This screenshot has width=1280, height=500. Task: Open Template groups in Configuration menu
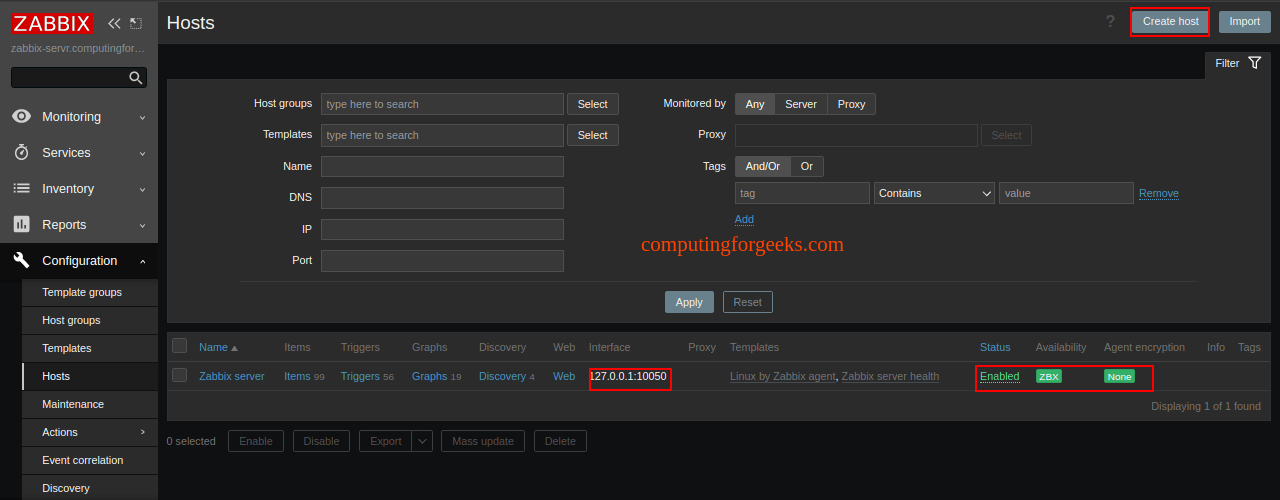point(90,292)
